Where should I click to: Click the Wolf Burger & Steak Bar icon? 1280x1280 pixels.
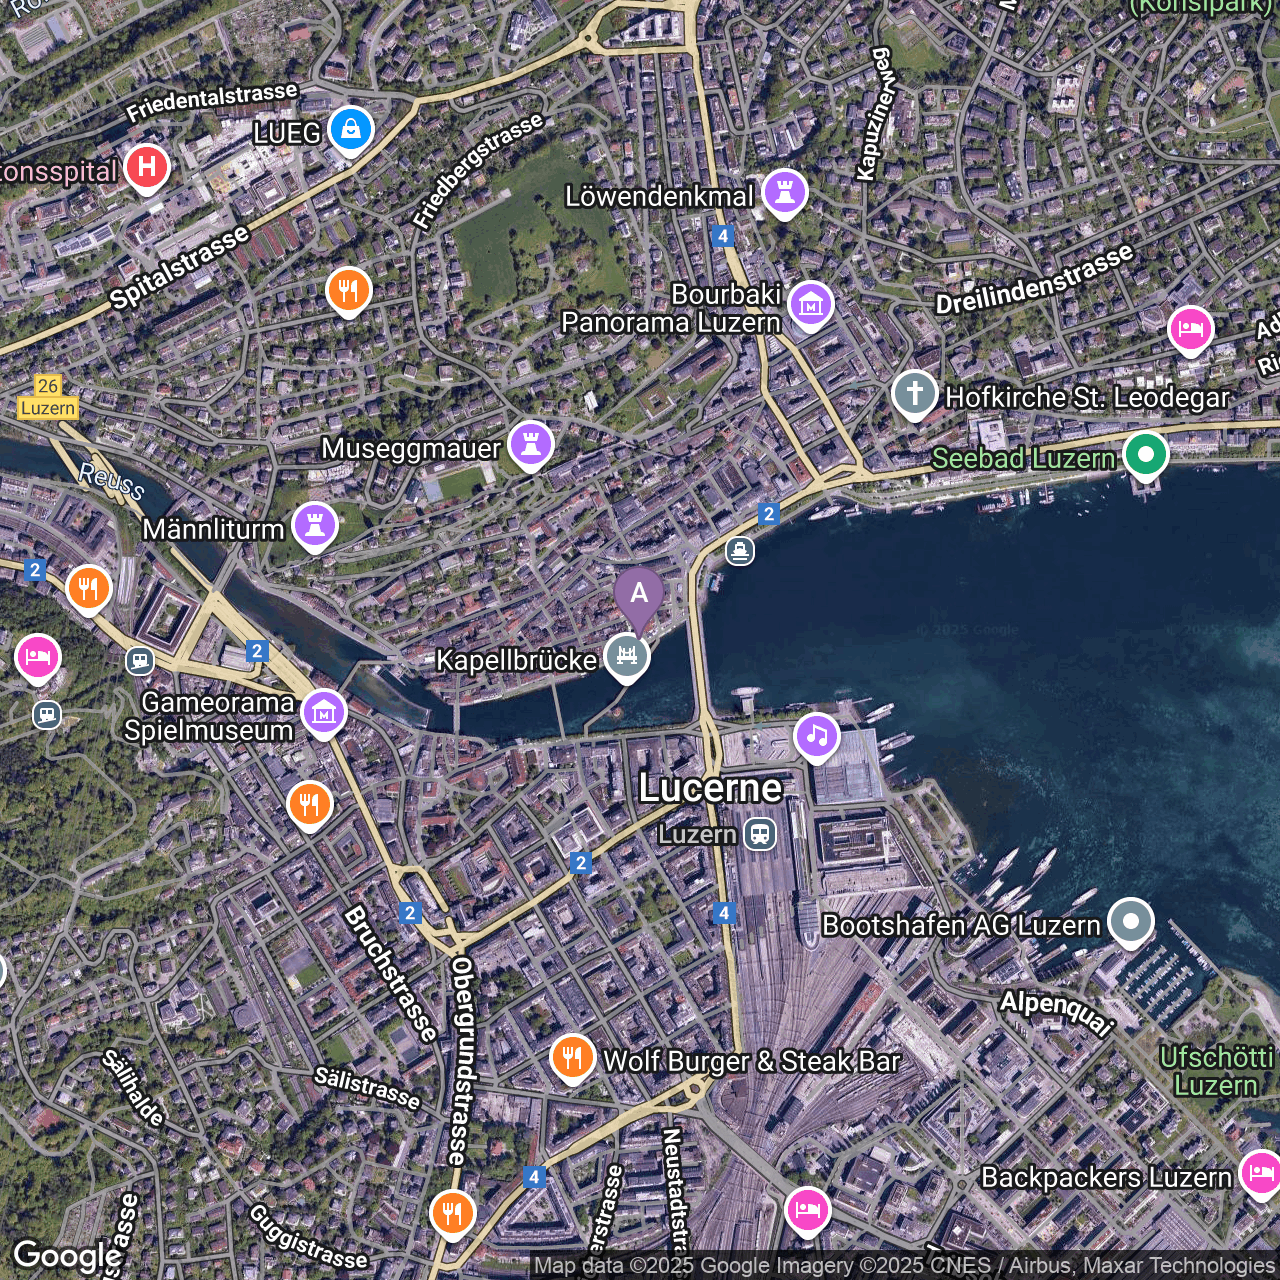572,1057
